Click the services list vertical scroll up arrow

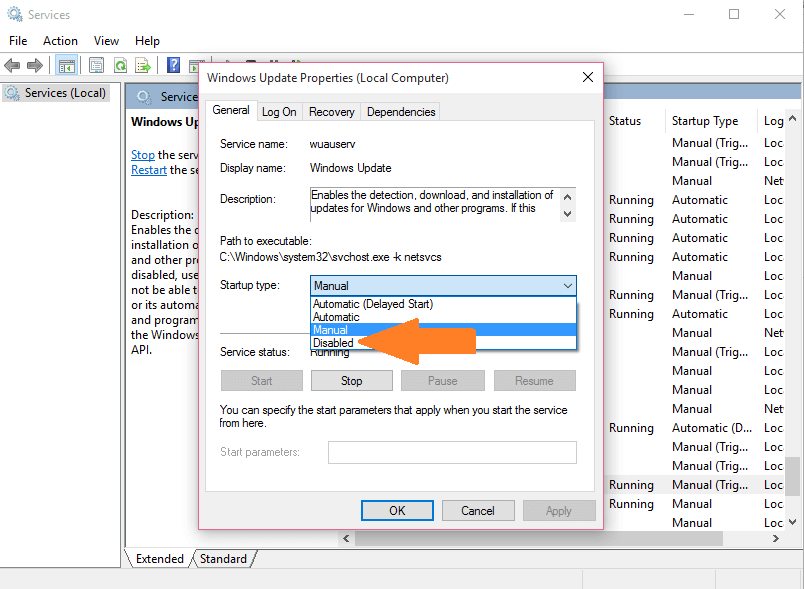(793, 119)
